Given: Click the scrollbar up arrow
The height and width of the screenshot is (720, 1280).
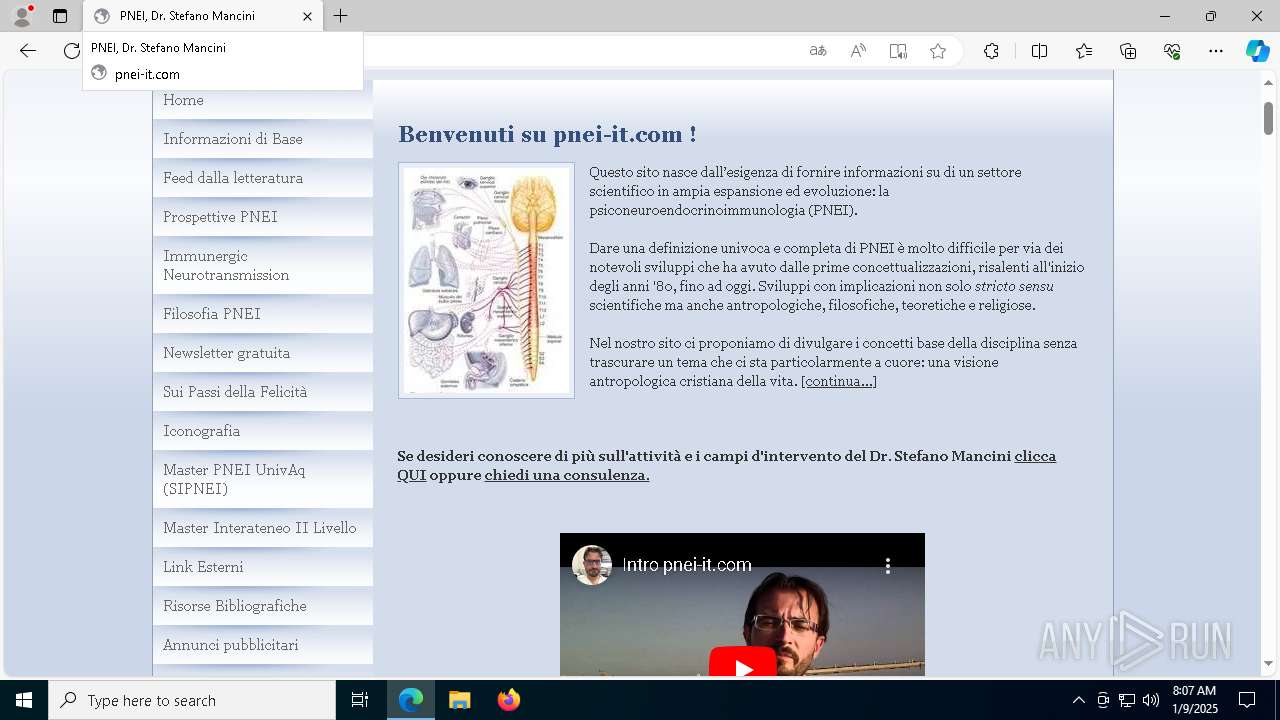Looking at the screenshot, I should tap(1268, 82).
